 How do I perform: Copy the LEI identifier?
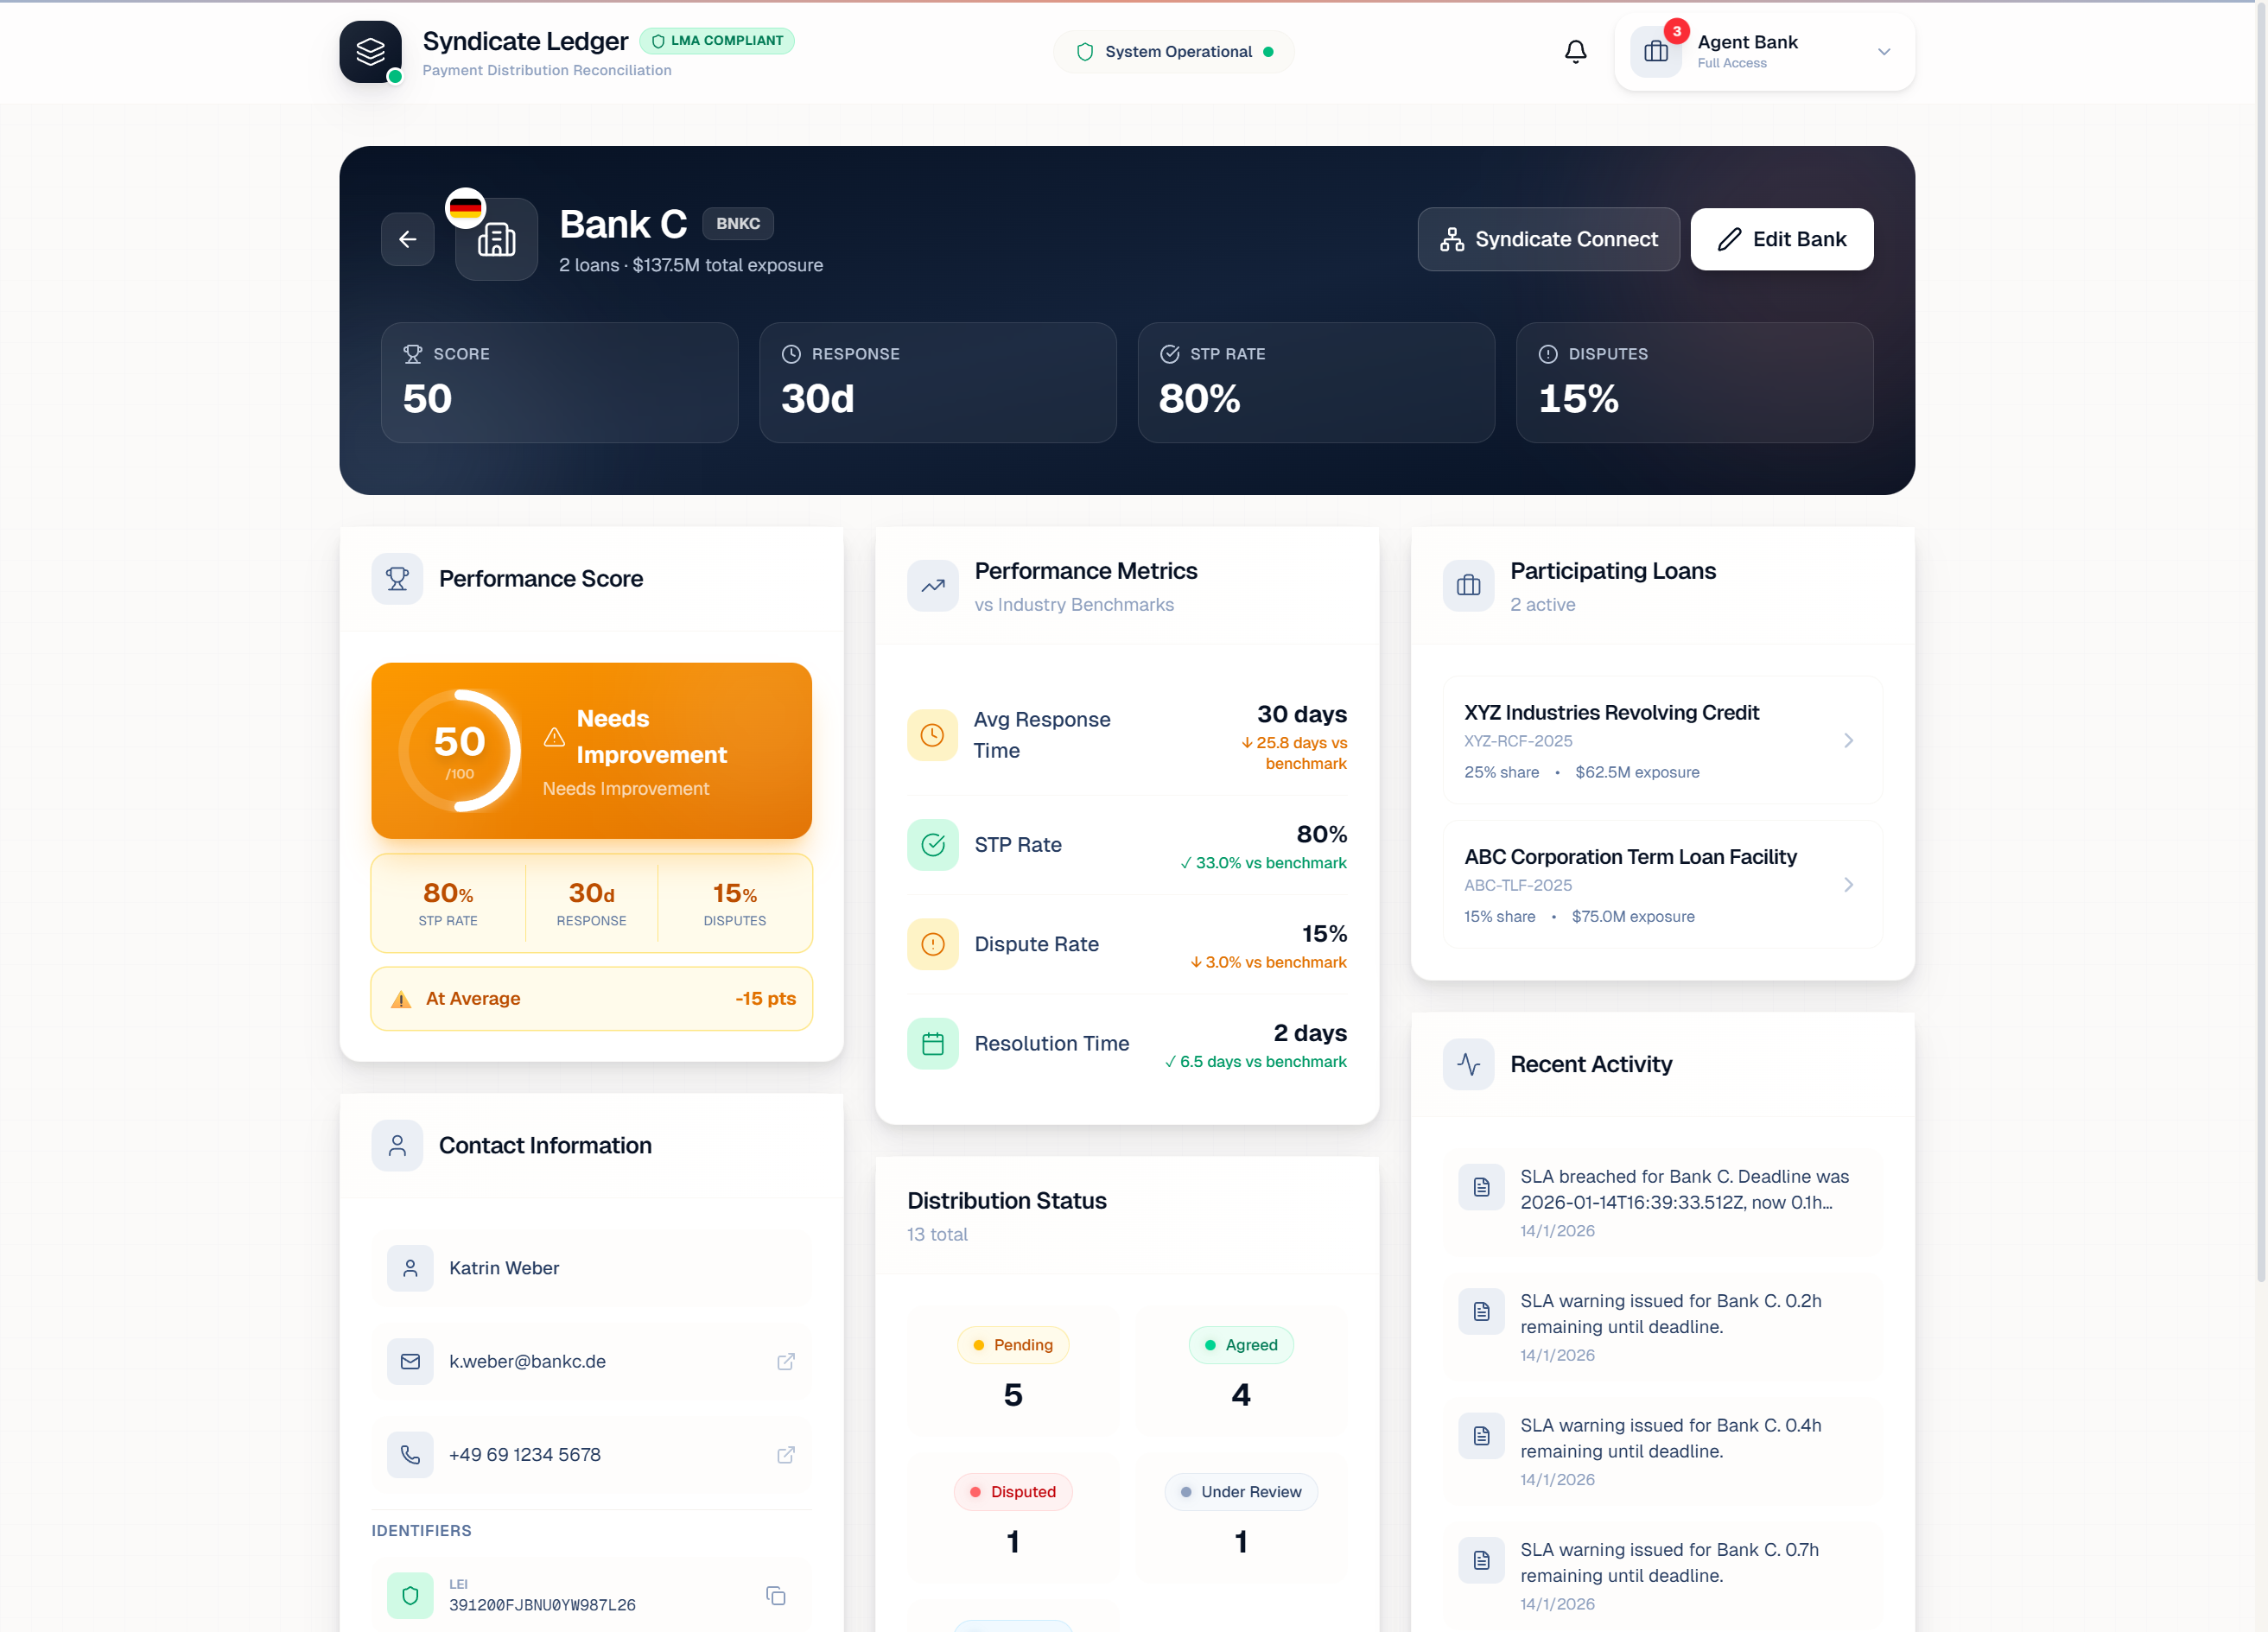point(775,1595)
